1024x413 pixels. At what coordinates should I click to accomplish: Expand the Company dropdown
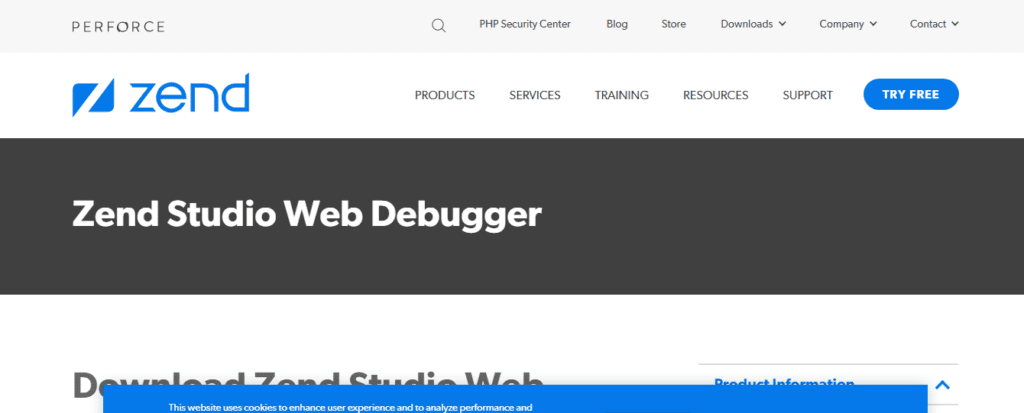pos(848,24)
